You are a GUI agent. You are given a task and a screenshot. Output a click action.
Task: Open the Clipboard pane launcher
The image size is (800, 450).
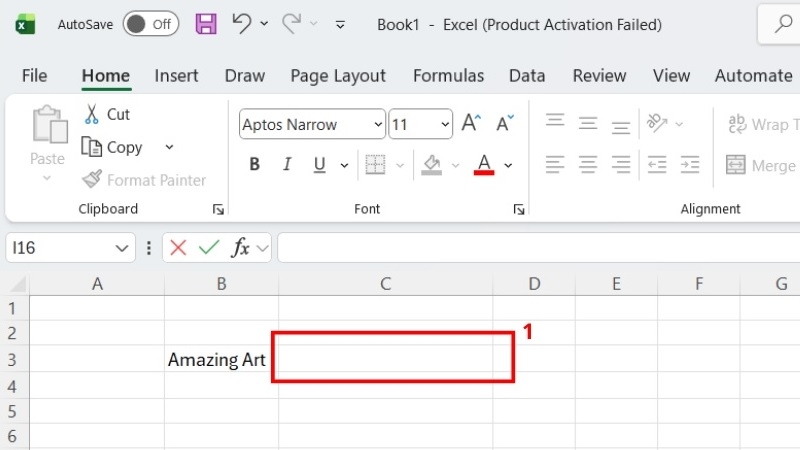point(218,209)
